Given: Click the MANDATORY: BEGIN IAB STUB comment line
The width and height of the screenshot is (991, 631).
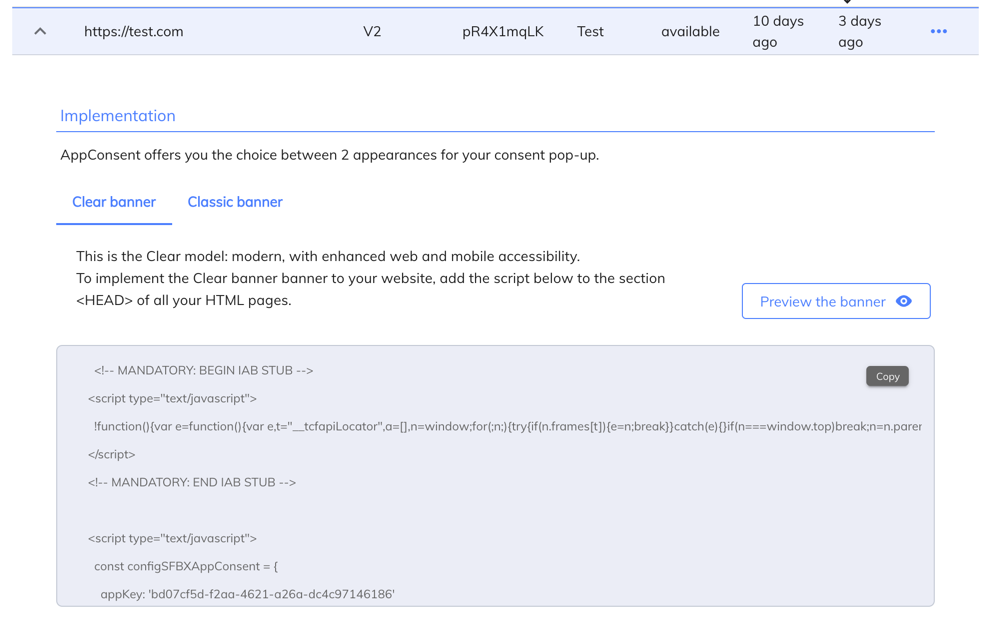Looking at the screenshot, I should pyautogui.click(x=203, y=370).
